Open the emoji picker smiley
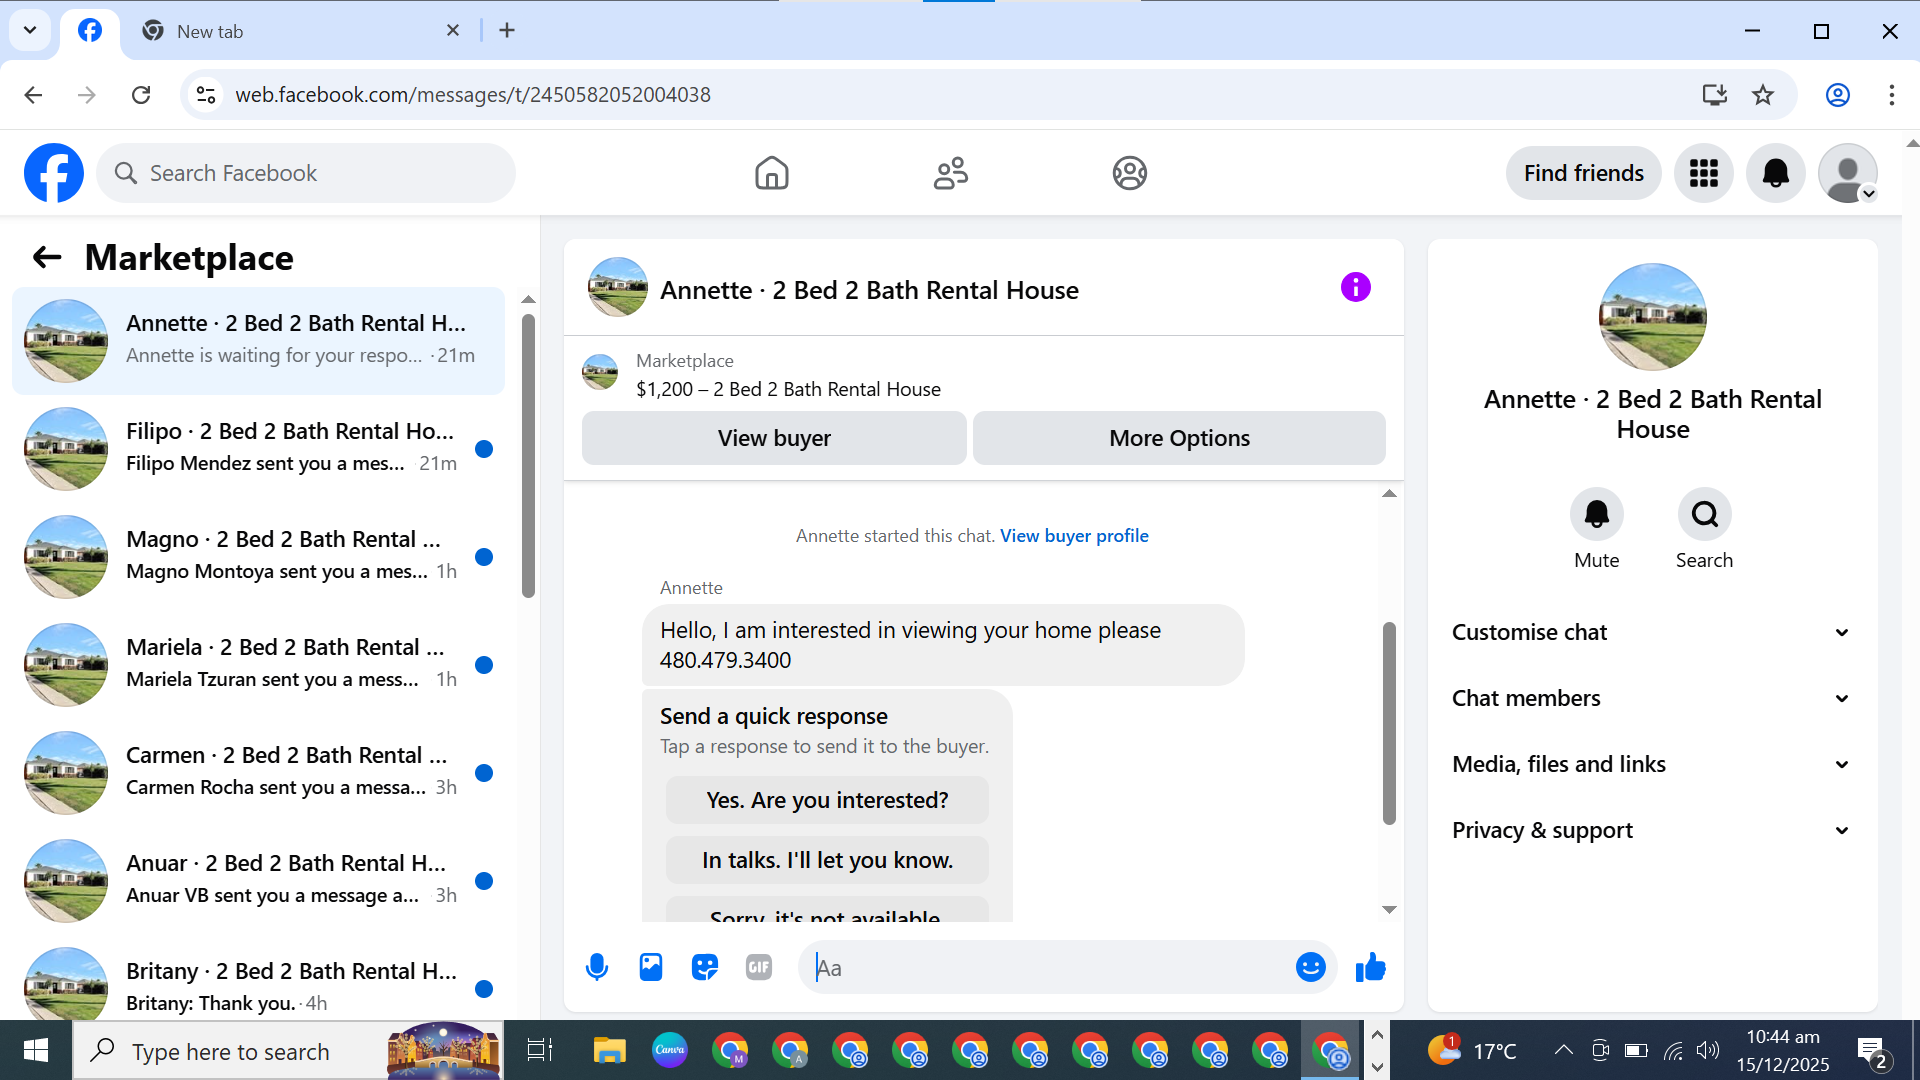 click(x=1311, y=967)
